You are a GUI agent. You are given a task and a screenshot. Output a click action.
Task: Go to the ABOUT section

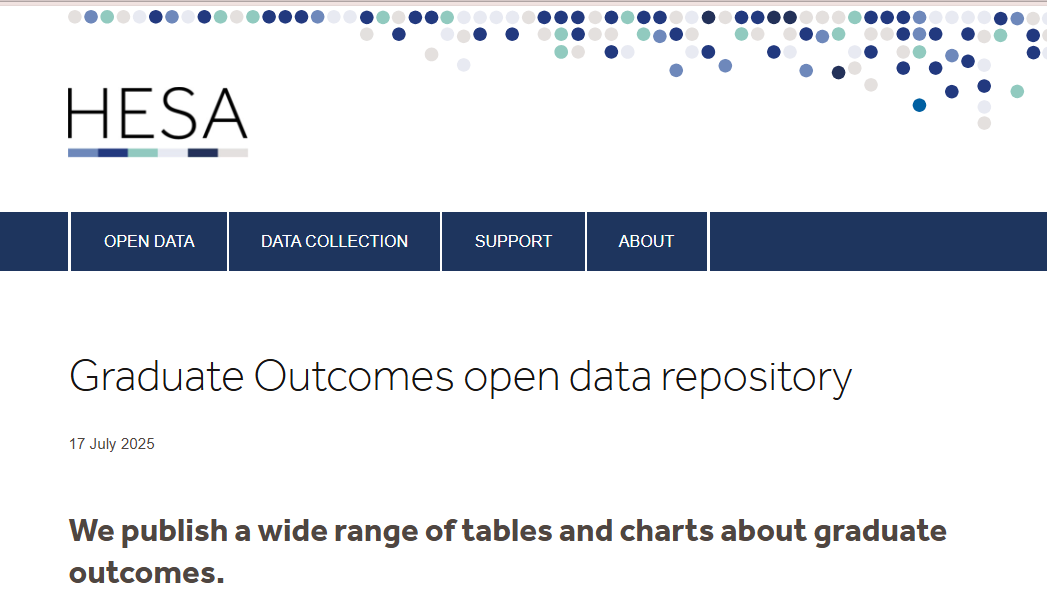646,242
